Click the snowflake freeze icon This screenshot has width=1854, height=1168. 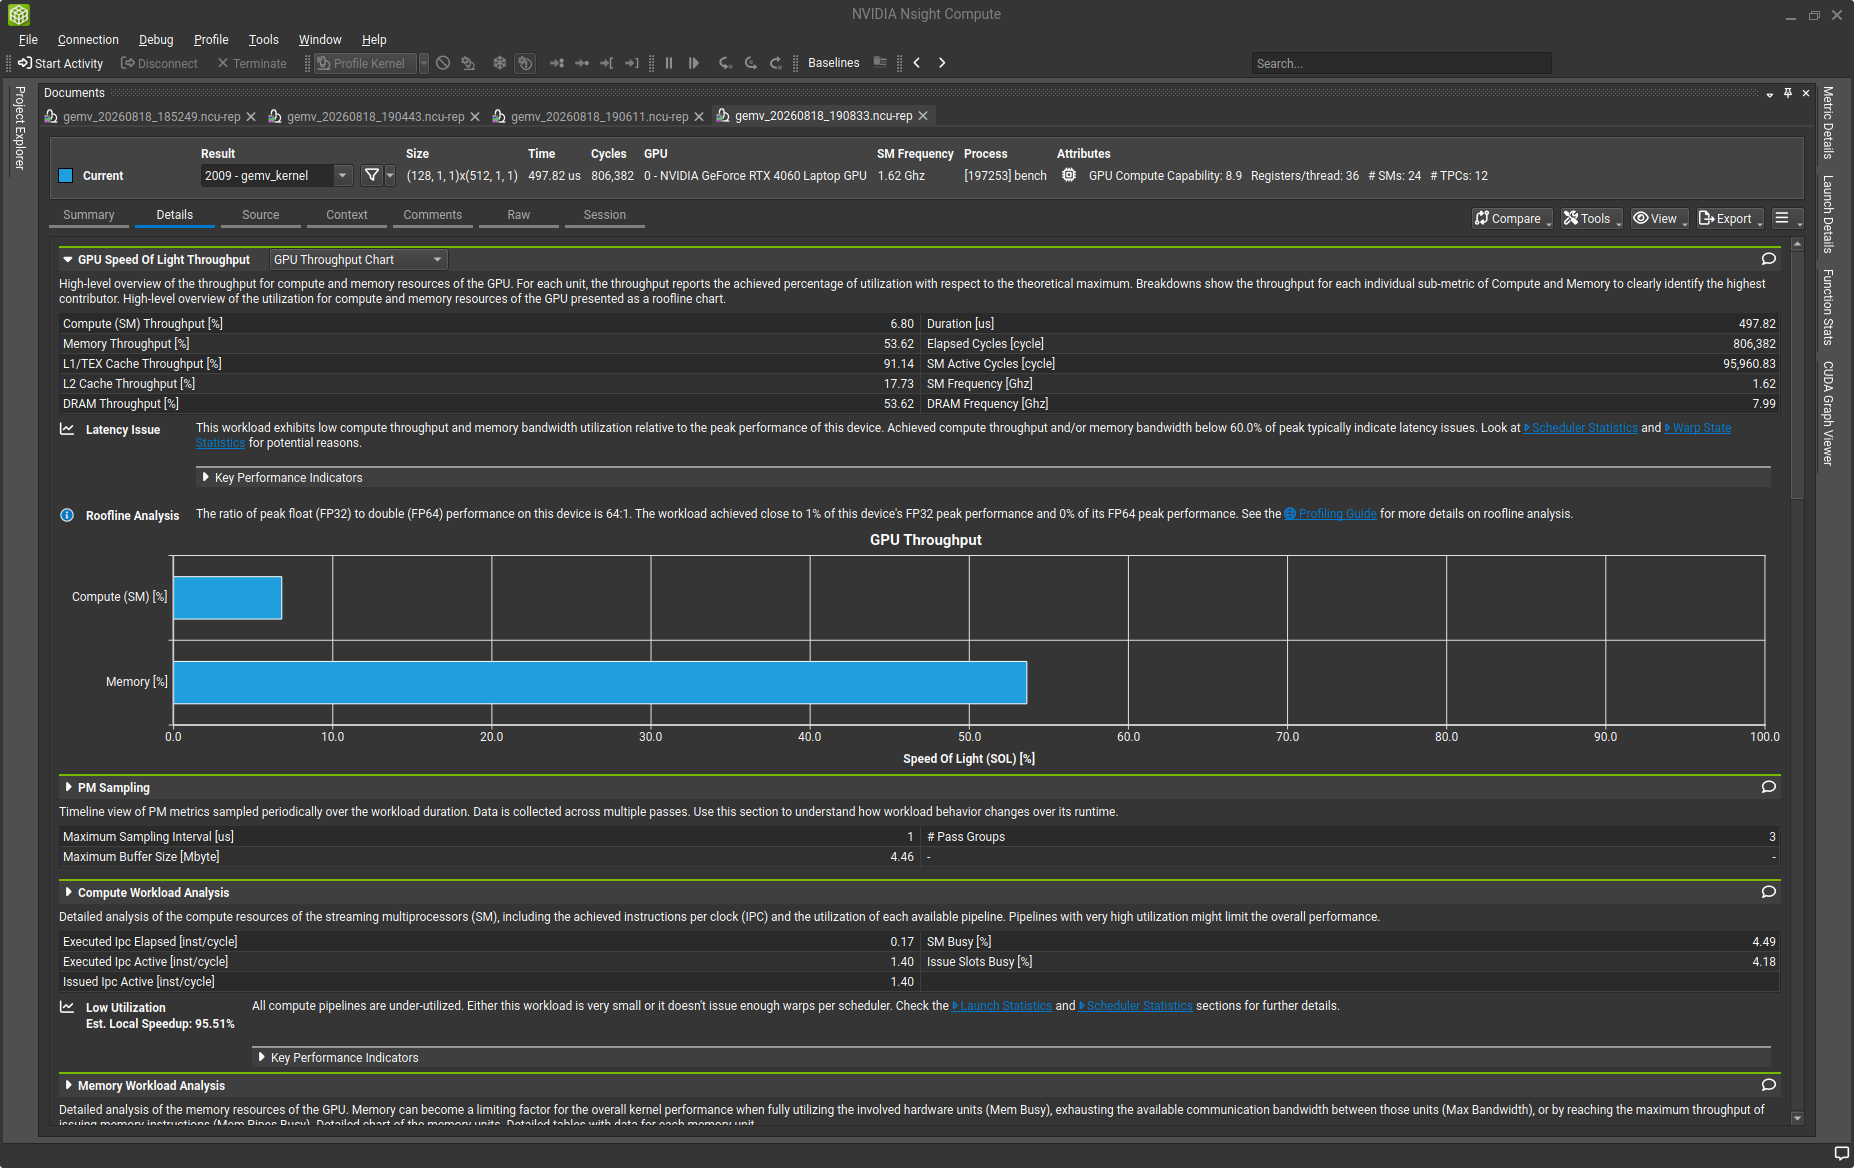[x=500, y=63]
